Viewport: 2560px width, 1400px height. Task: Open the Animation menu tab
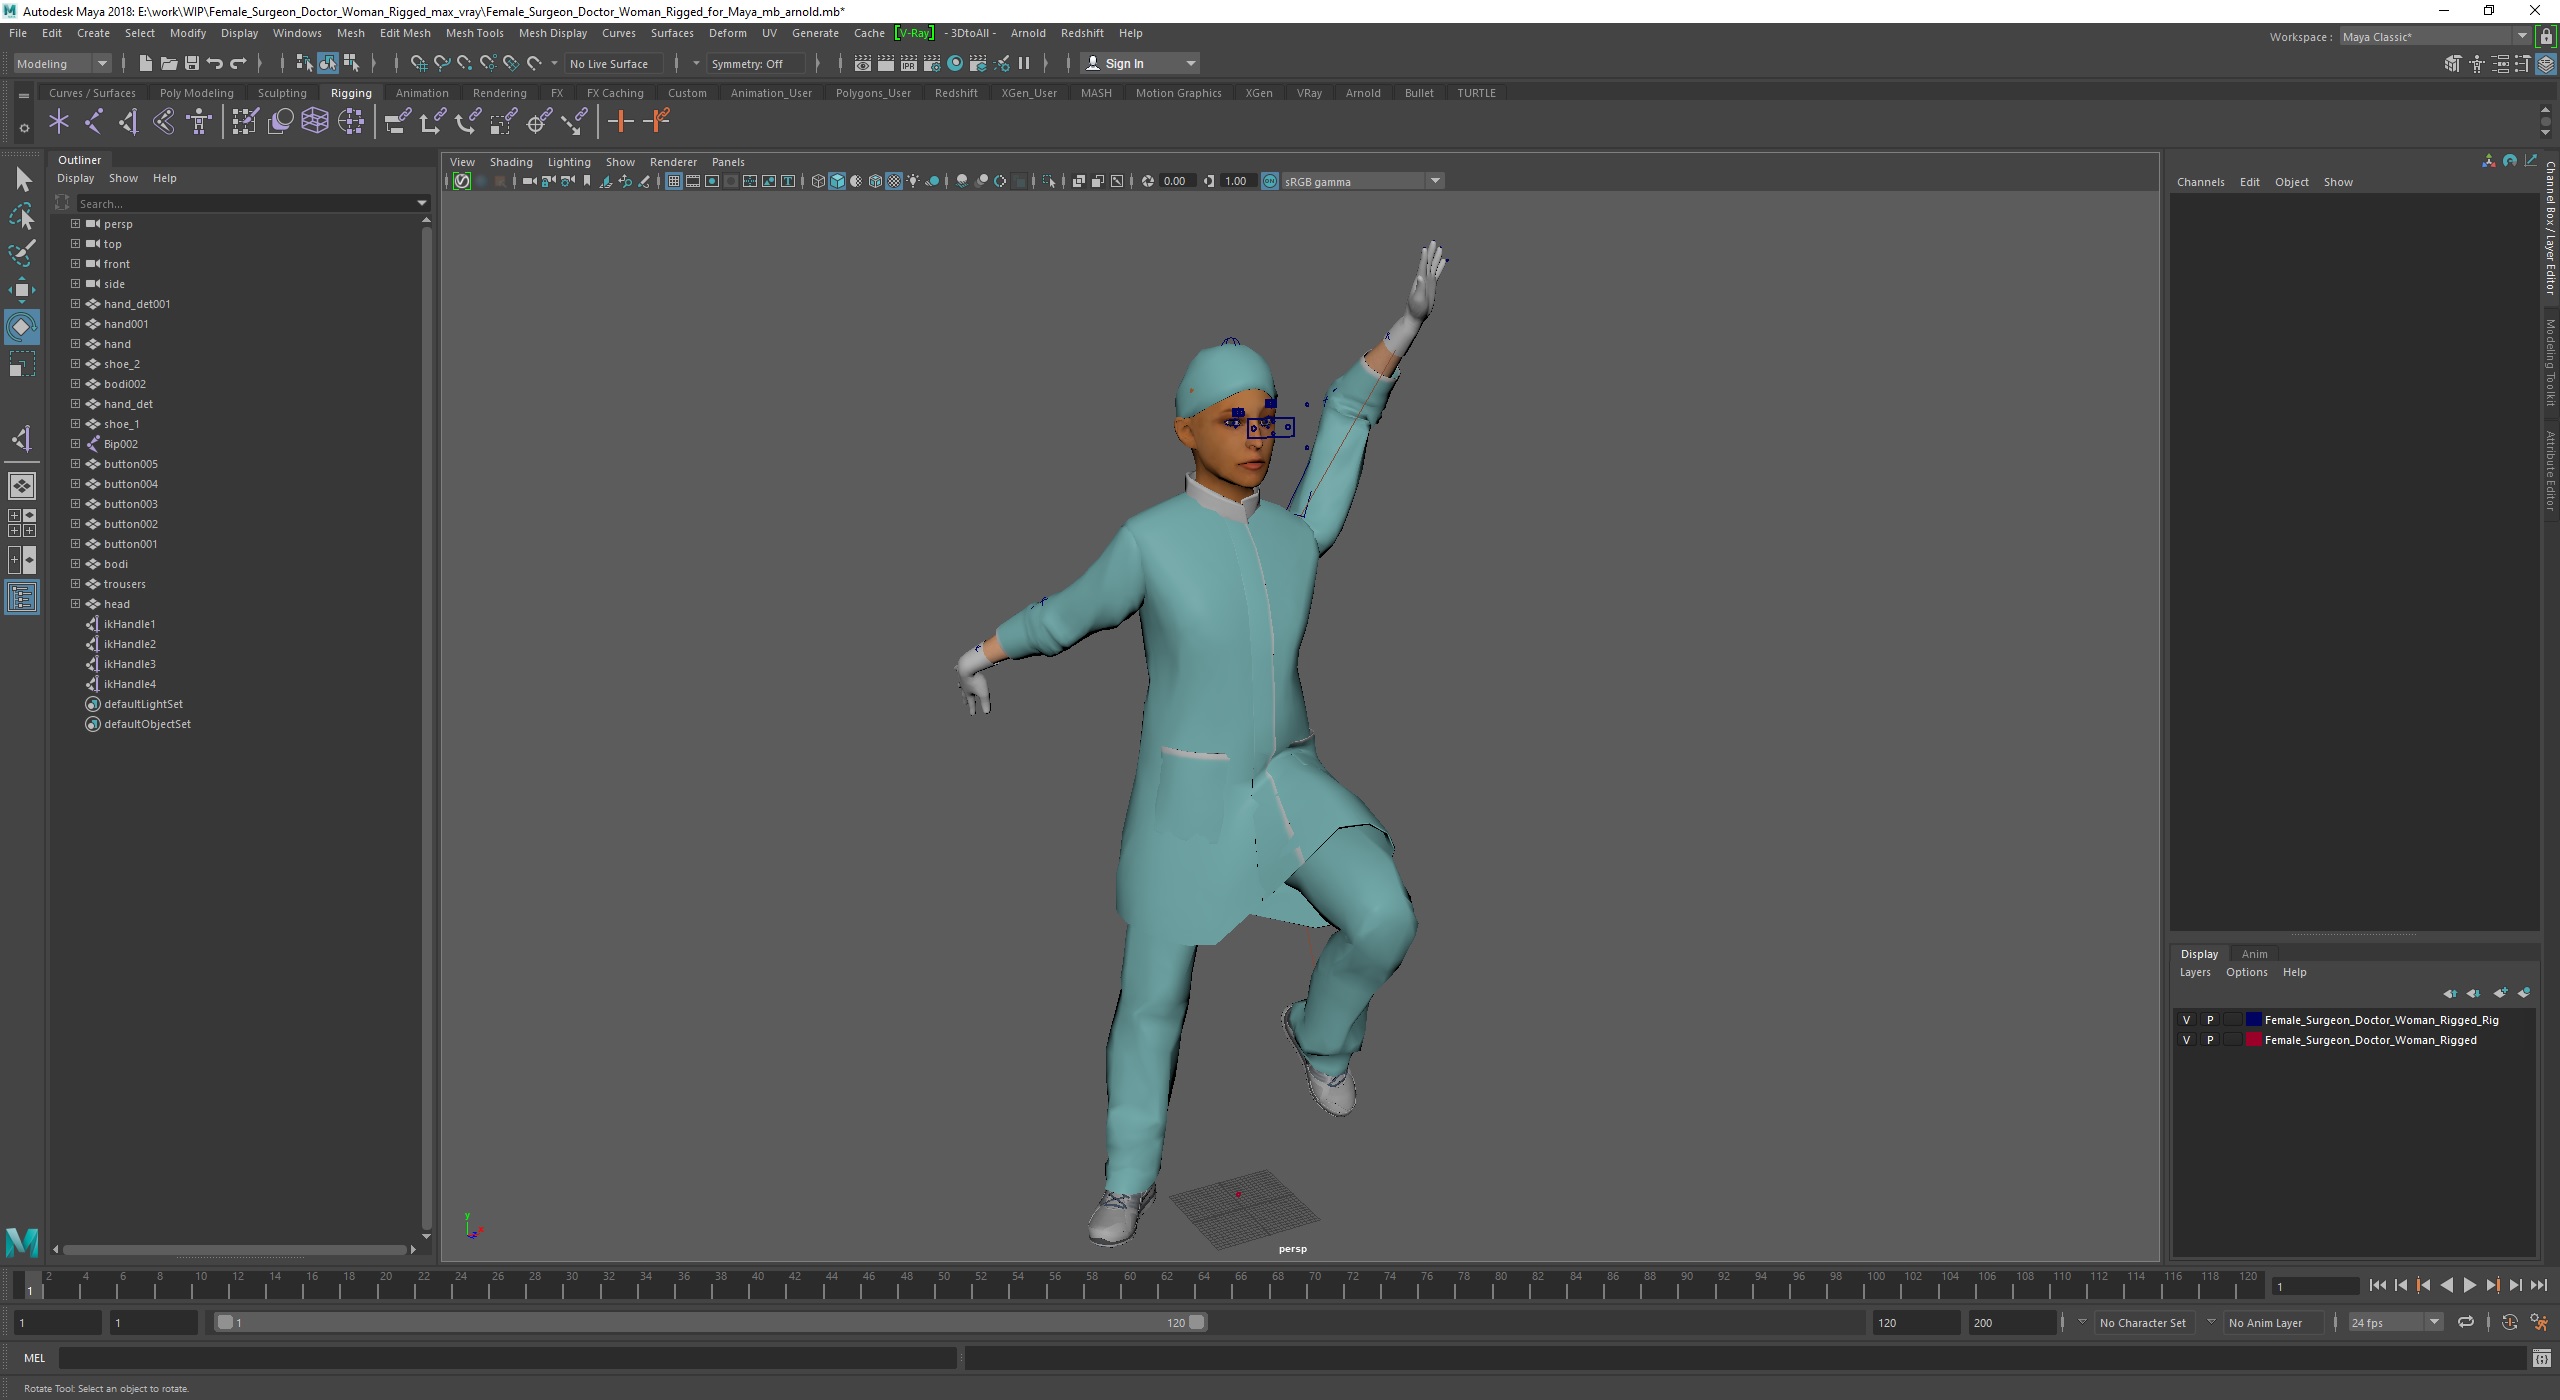pos(421,91)
